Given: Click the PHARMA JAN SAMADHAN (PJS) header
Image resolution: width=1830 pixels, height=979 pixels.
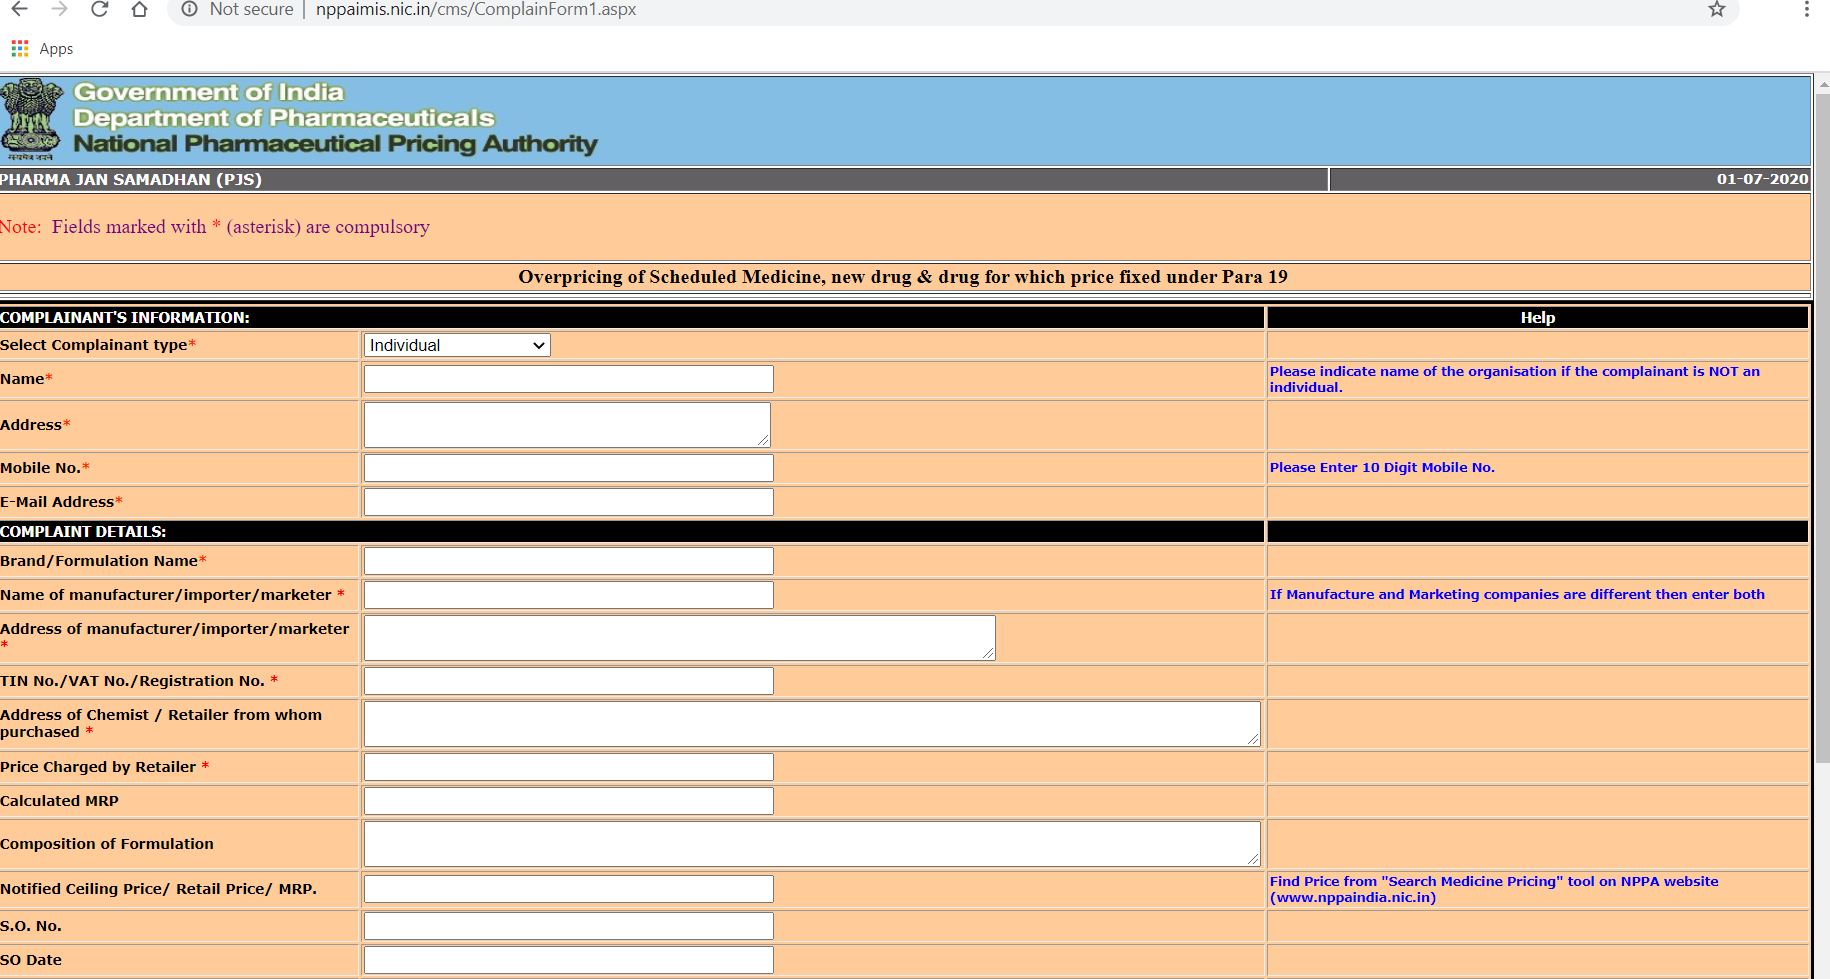Looking at the screenshot, I should 130,180.
